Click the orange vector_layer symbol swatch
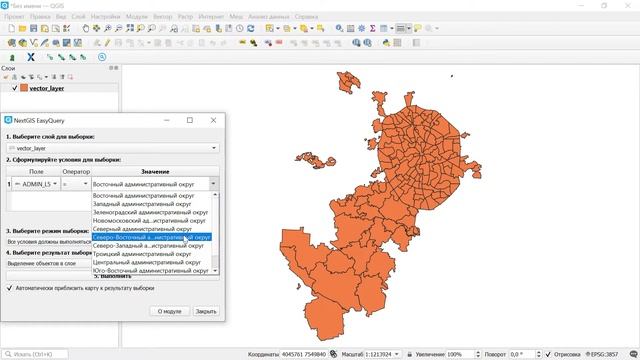640x360 pixels. (24, 88)
